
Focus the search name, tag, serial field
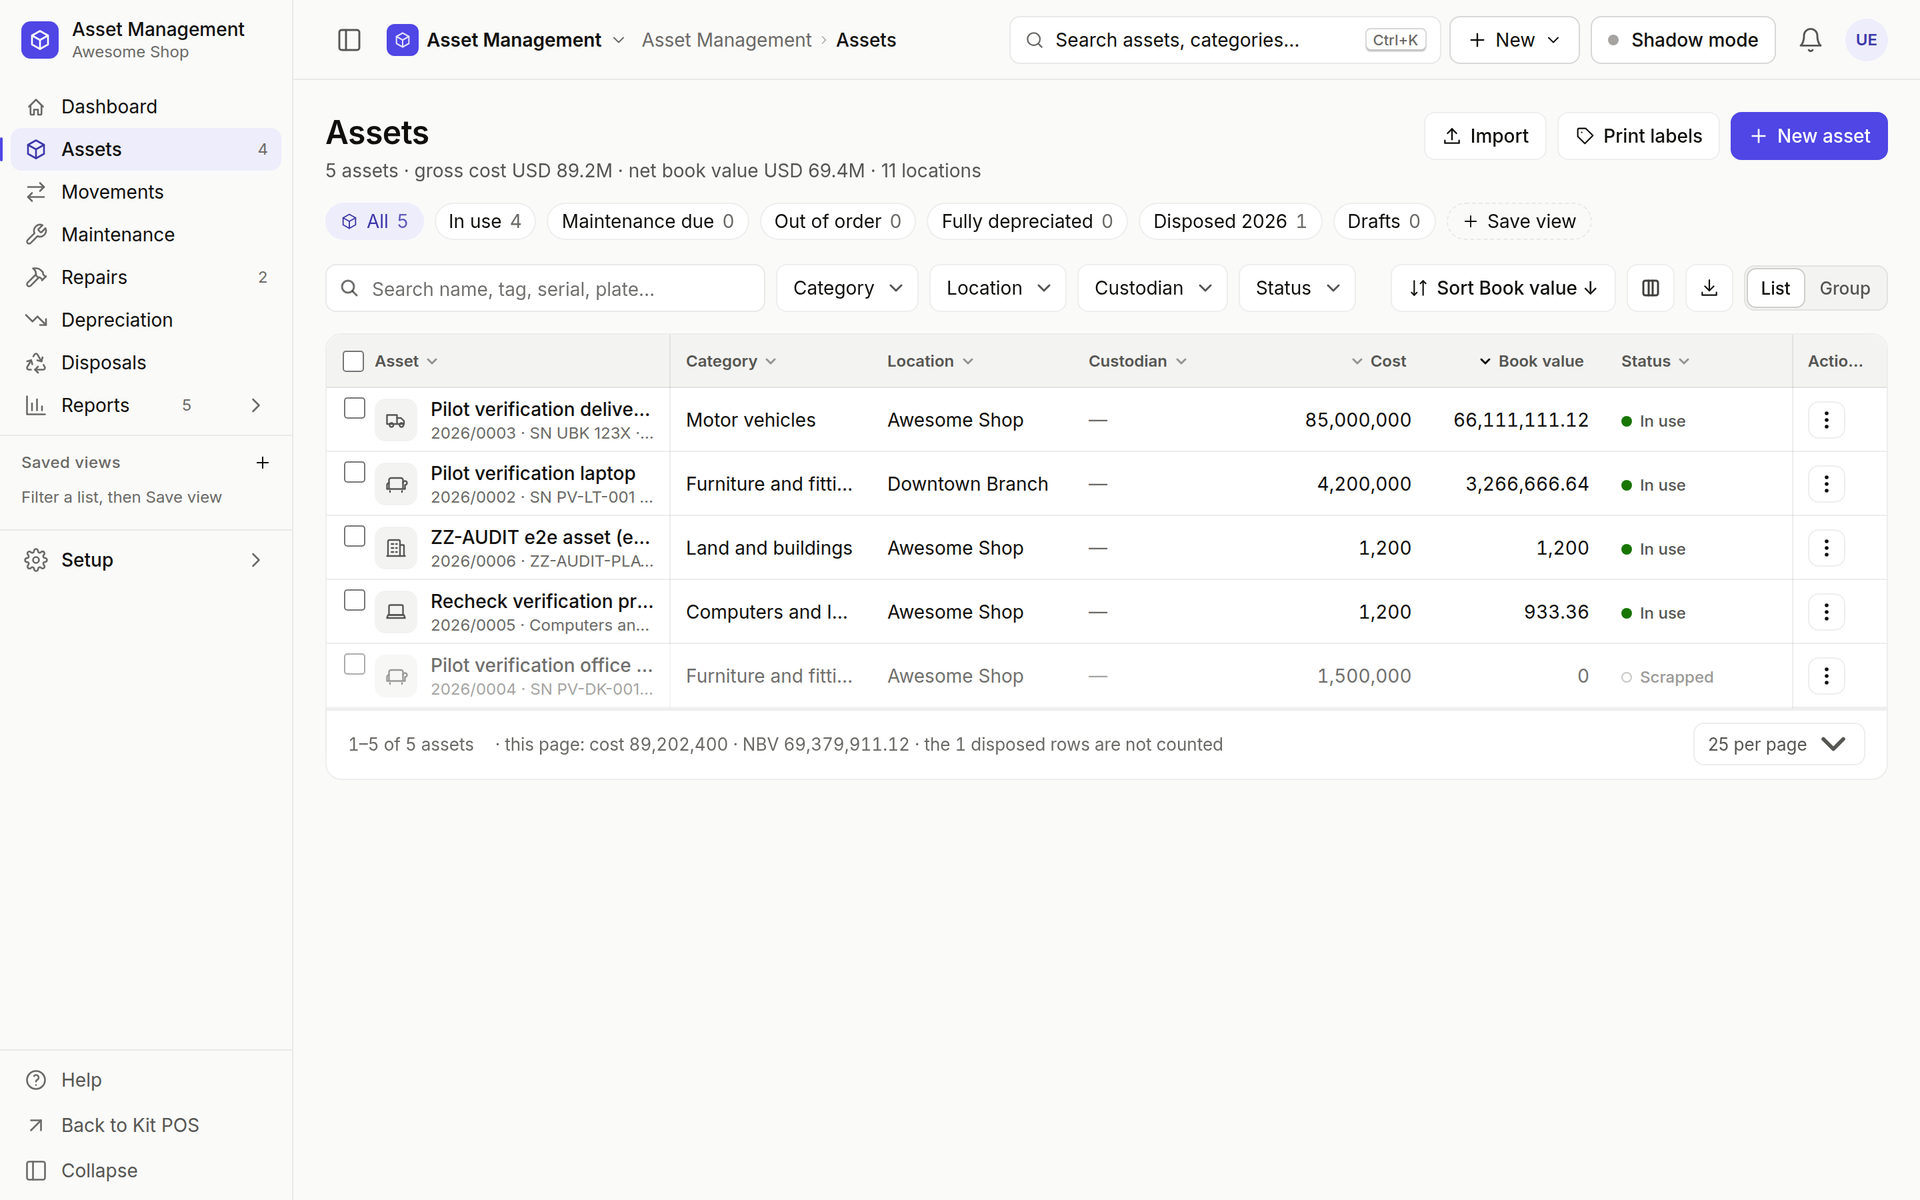pyautogui.click(x=545, y=288)
